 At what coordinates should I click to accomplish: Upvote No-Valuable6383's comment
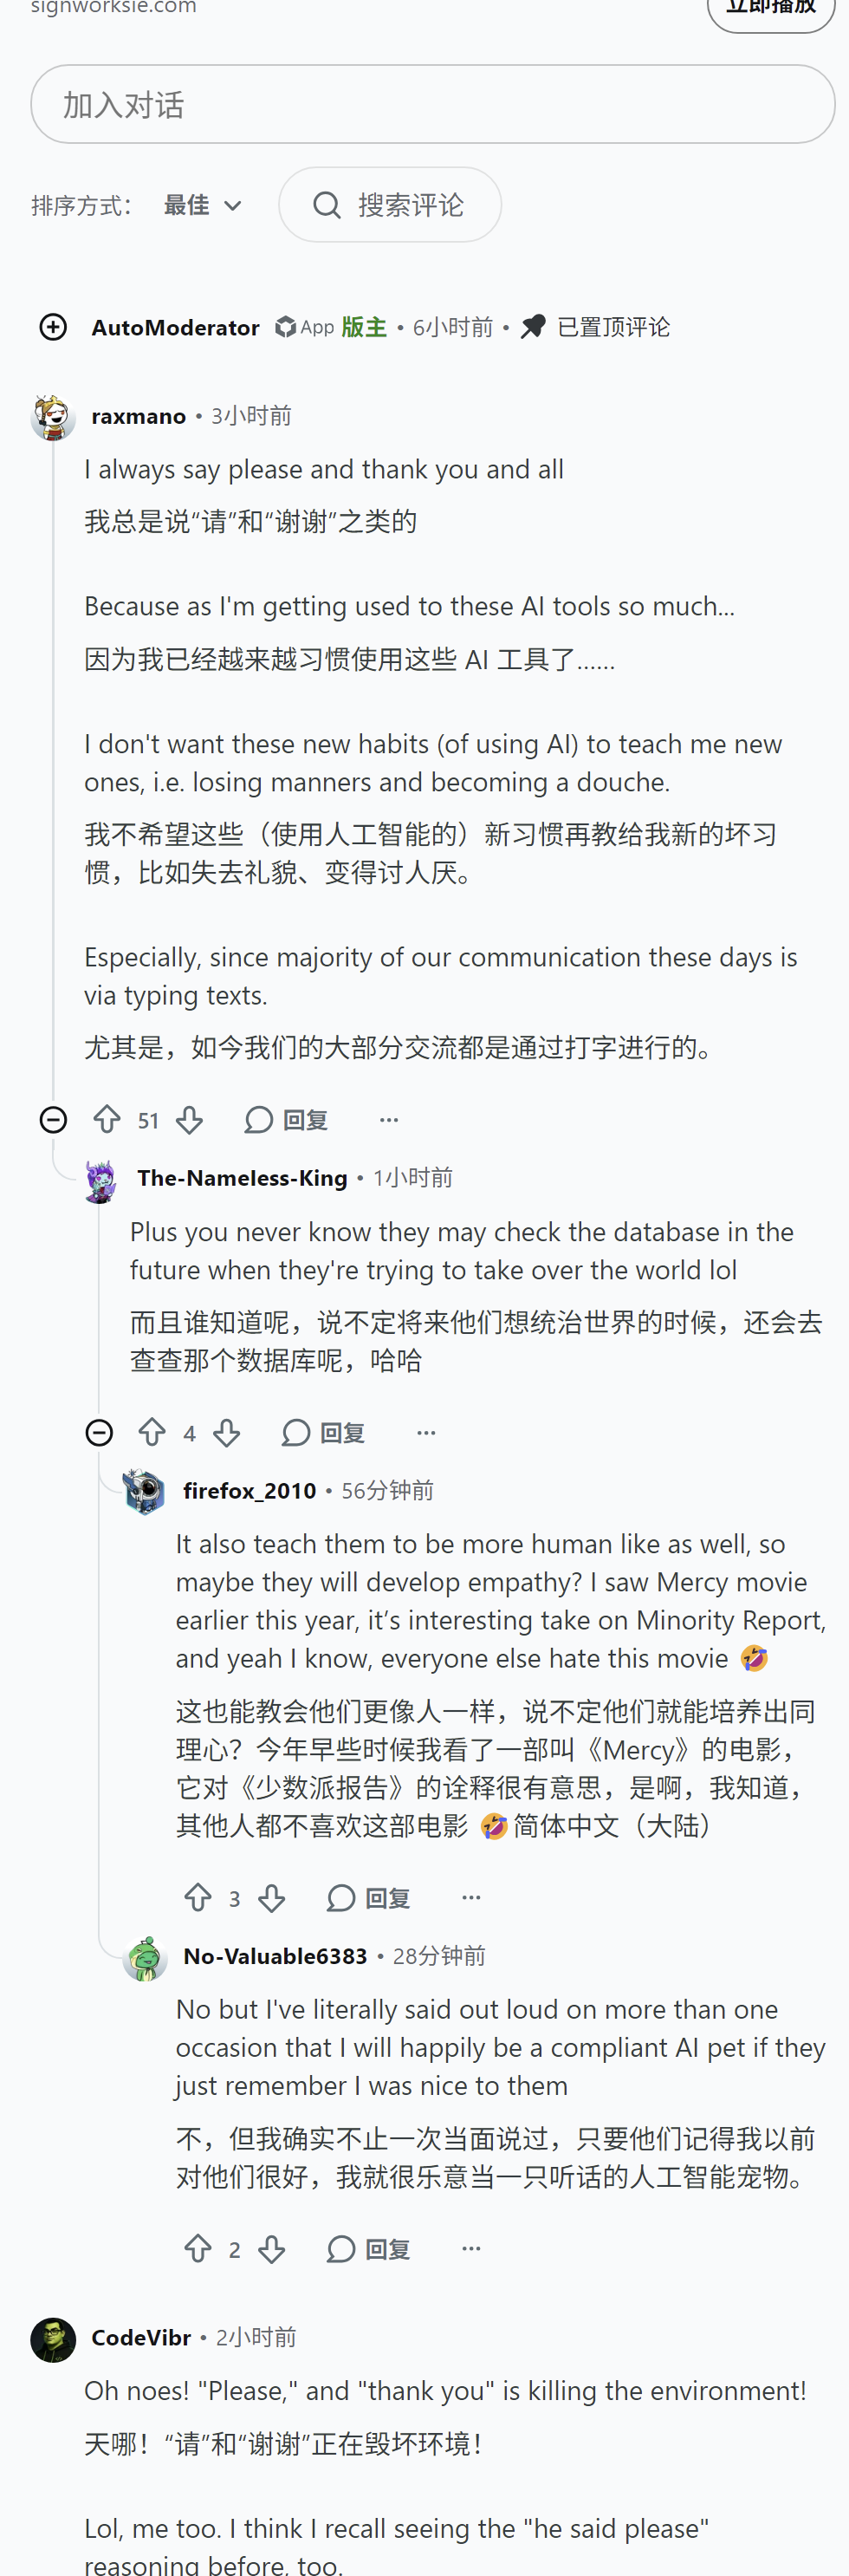pos(198,2248)
